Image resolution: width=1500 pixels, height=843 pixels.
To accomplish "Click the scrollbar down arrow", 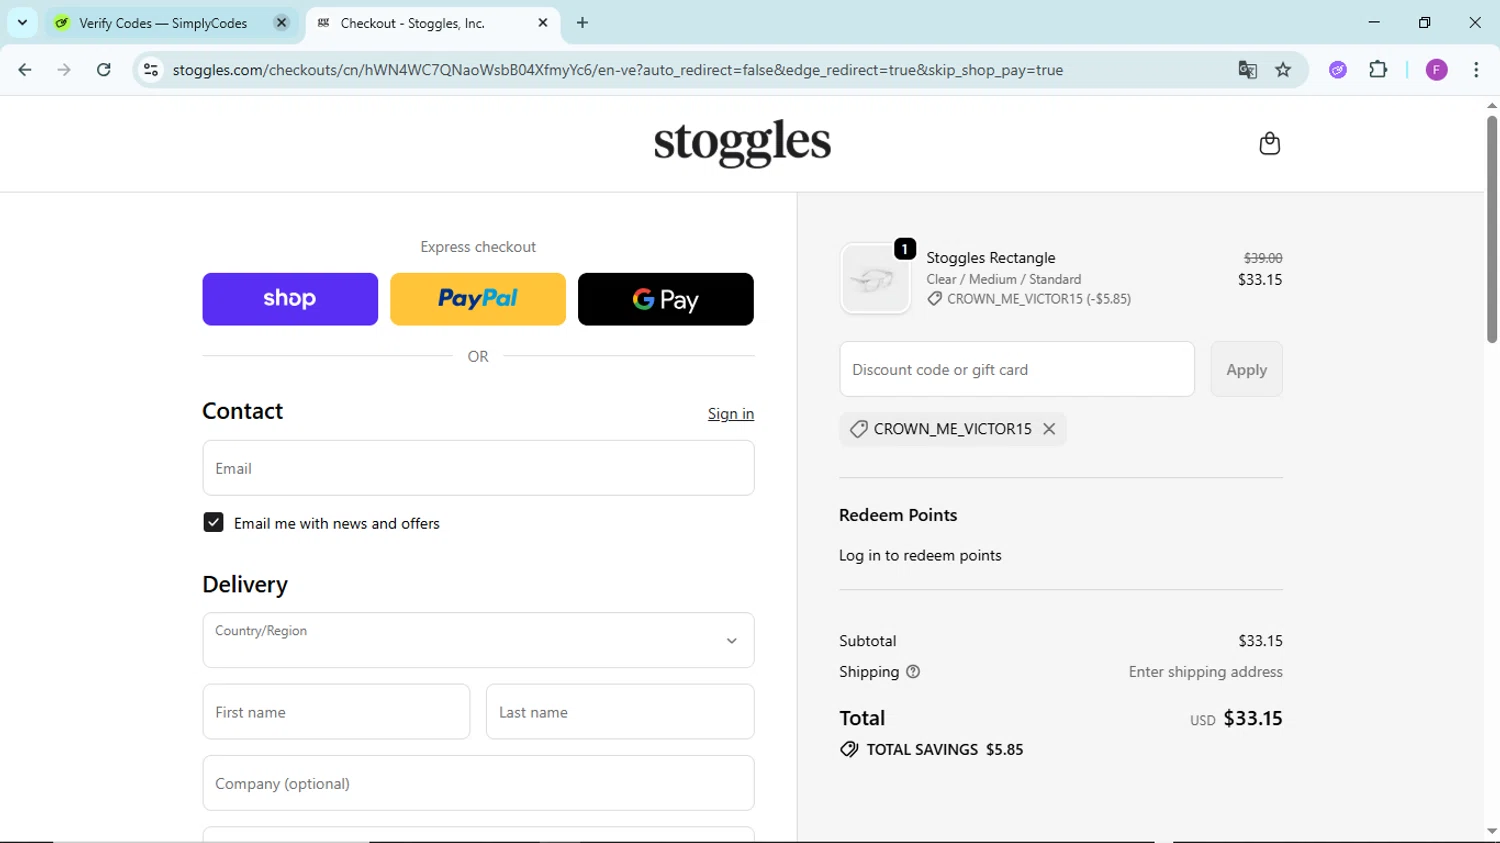I will [1491, 832].
